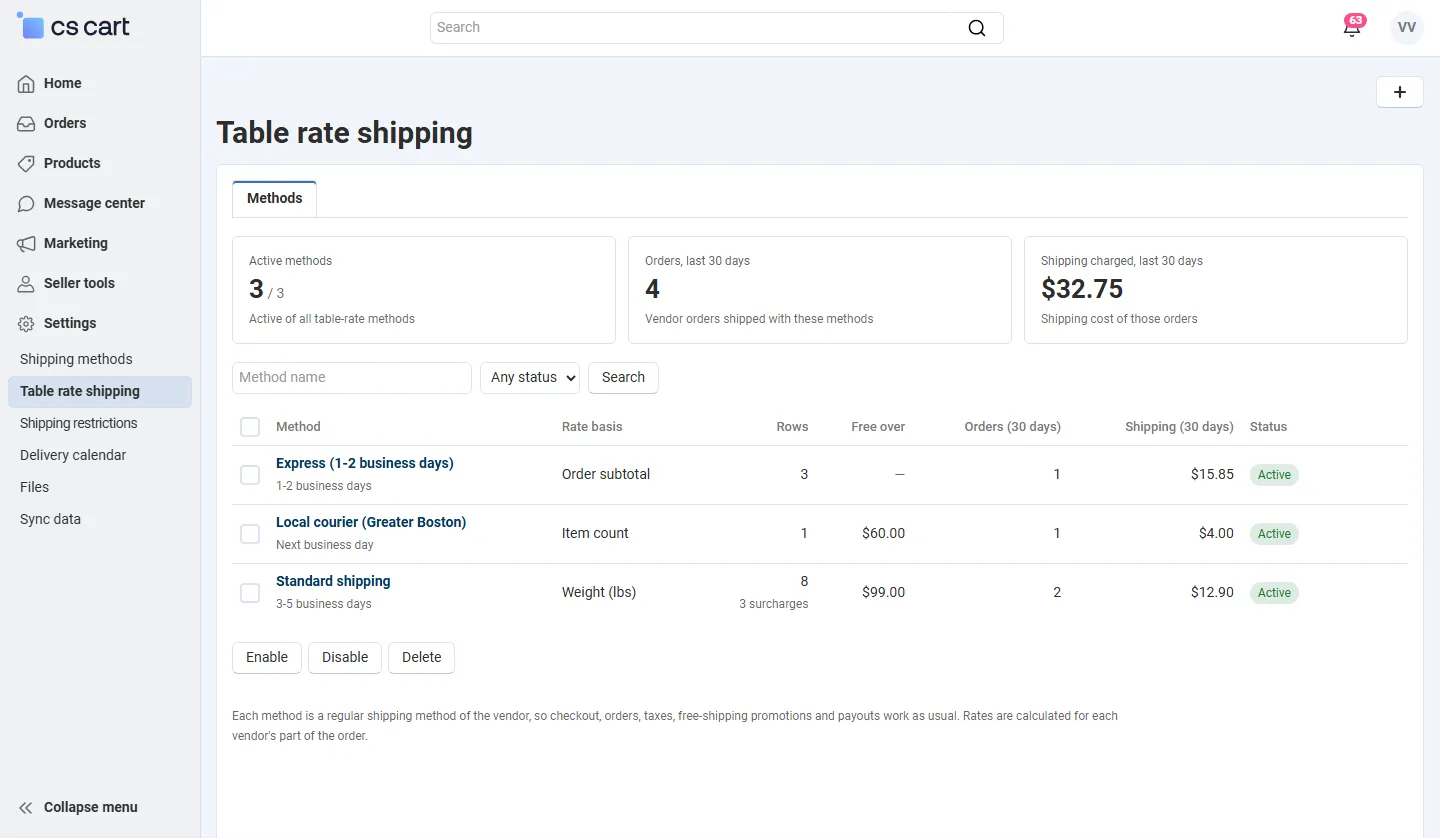Open the Local courier (Greater Boston) method link
The width and height of the screenshot is (1440, 838).
(x=371, y=523)
